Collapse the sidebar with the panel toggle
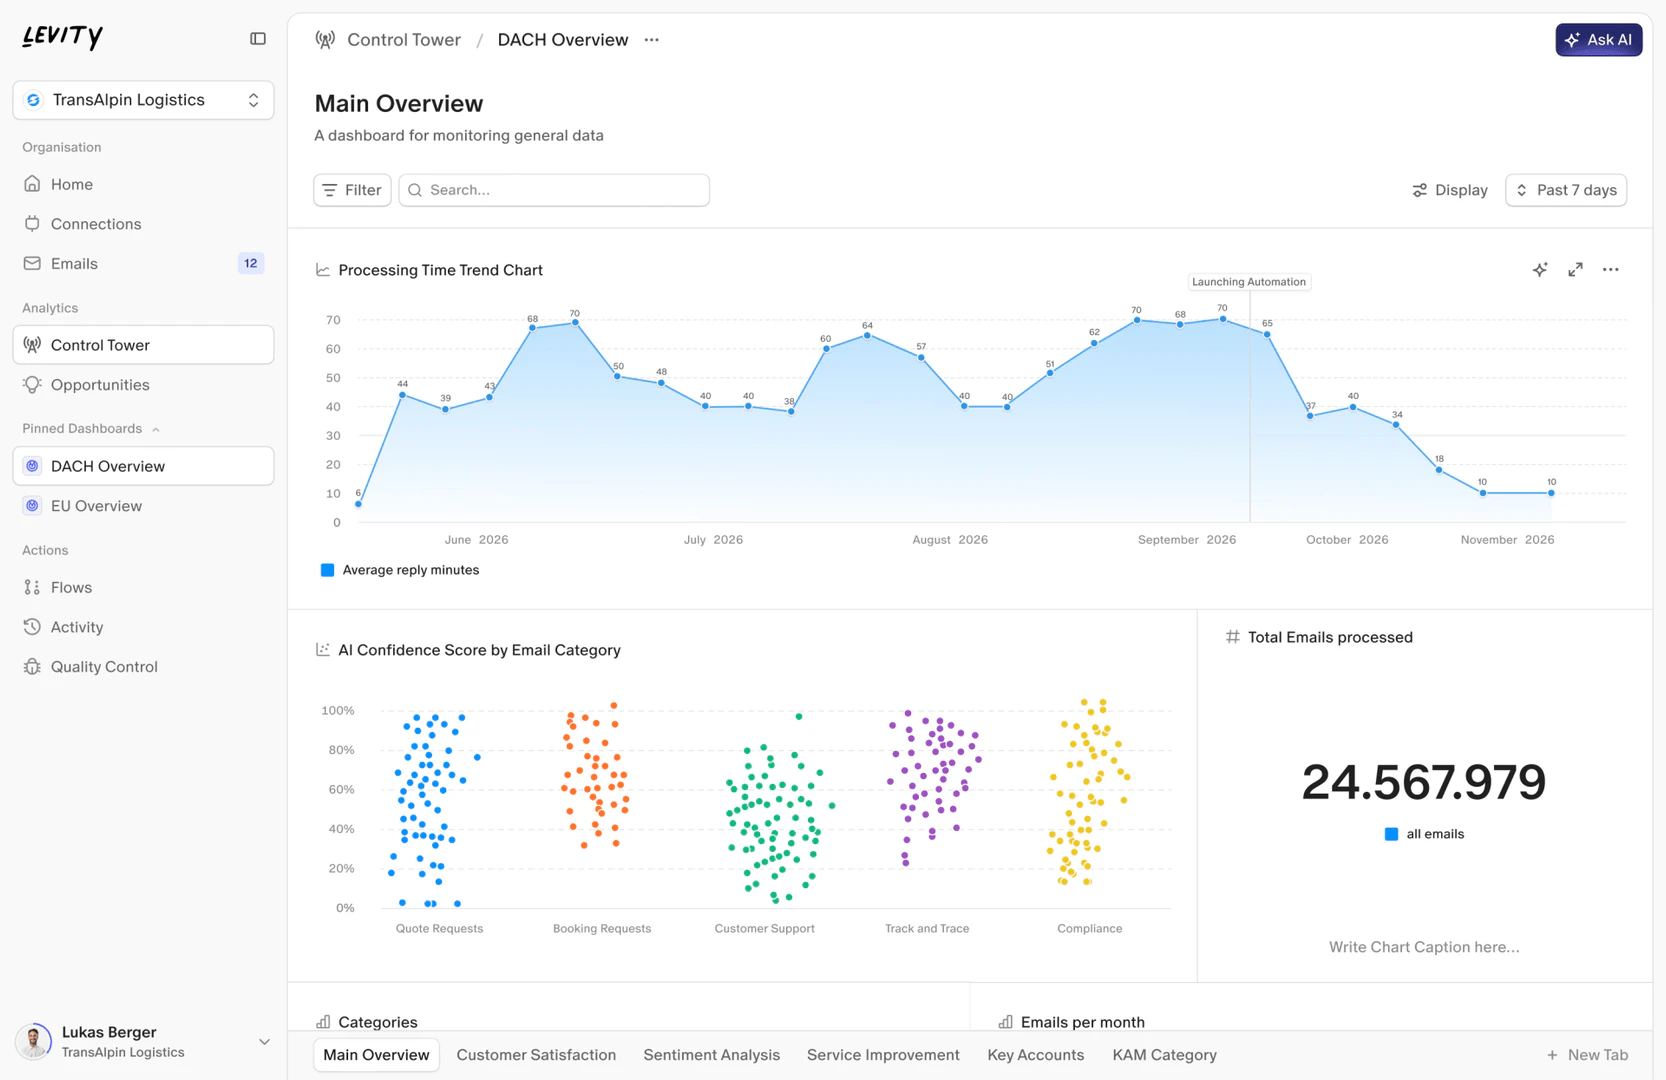This screenshot has height=1080, width=1666. click(257, 38)
